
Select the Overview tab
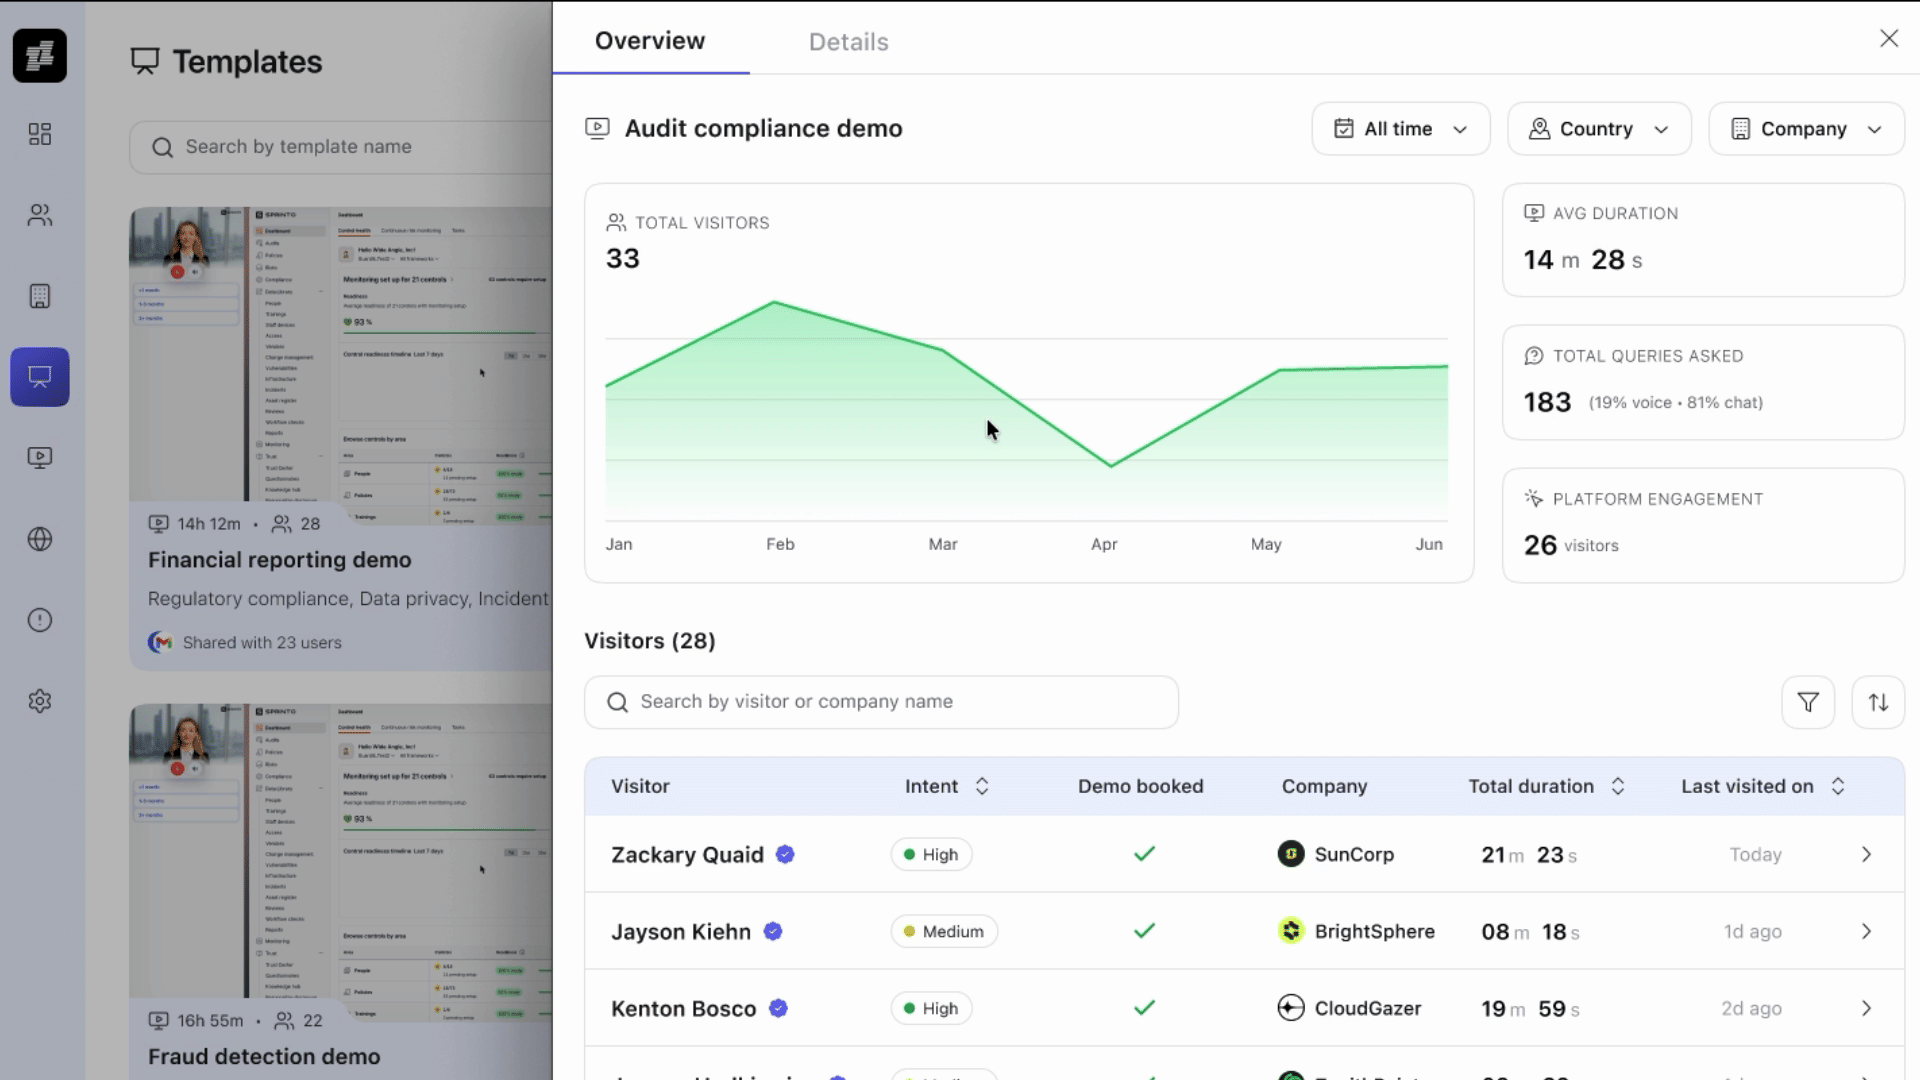pyautogui.click(x=650, y=41)
